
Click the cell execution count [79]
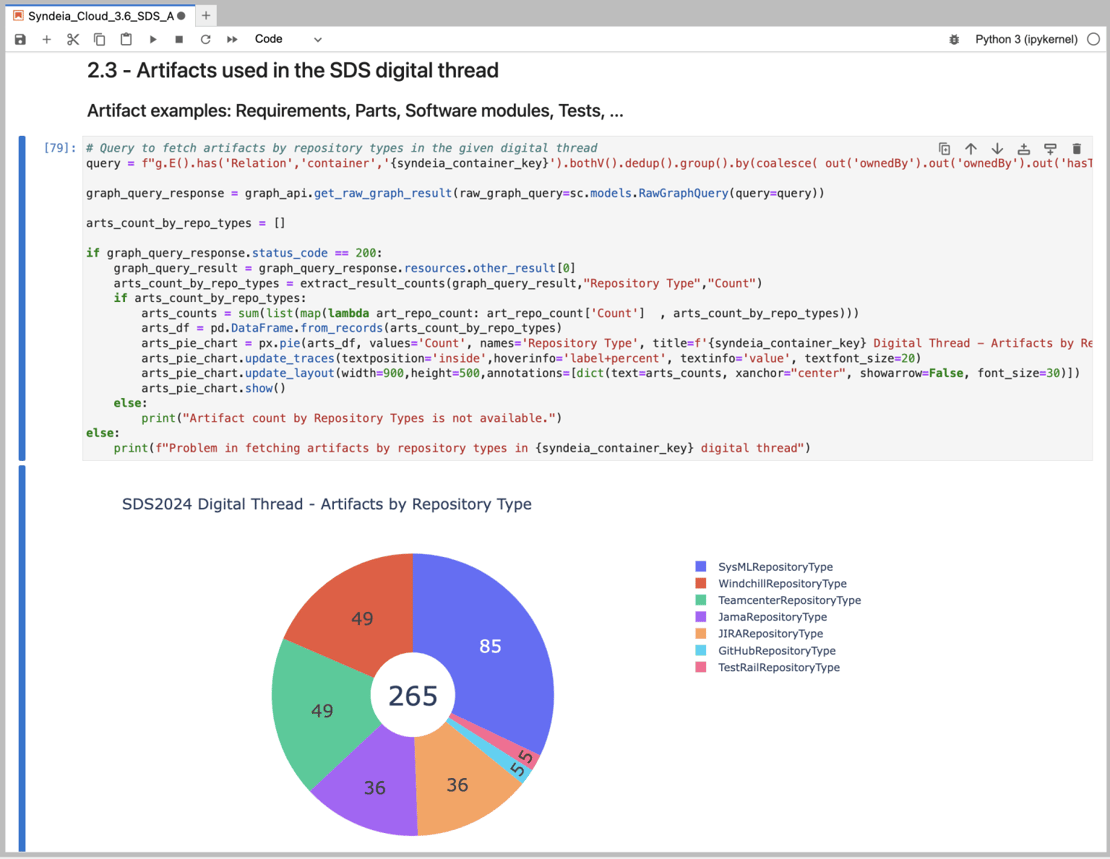[59, 148]
